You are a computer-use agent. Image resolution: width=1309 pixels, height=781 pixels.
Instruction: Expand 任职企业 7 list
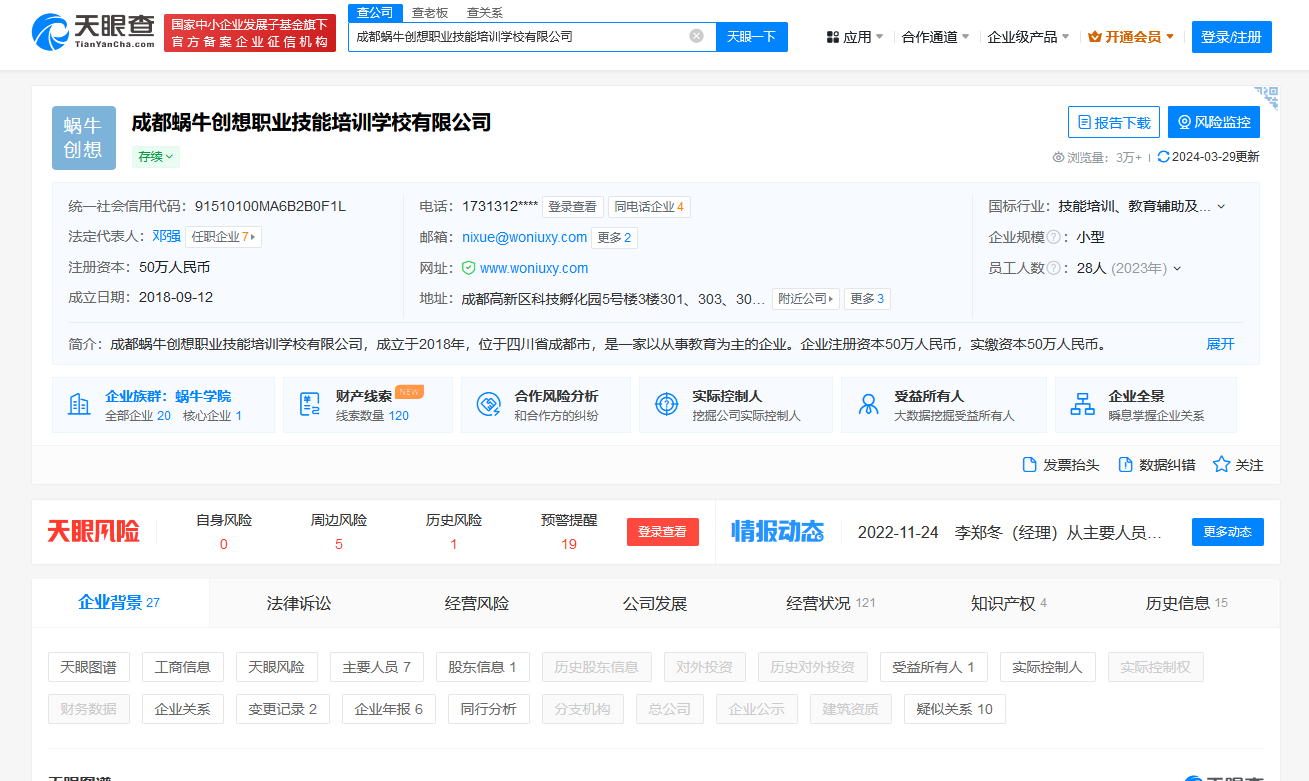[223, 237]
